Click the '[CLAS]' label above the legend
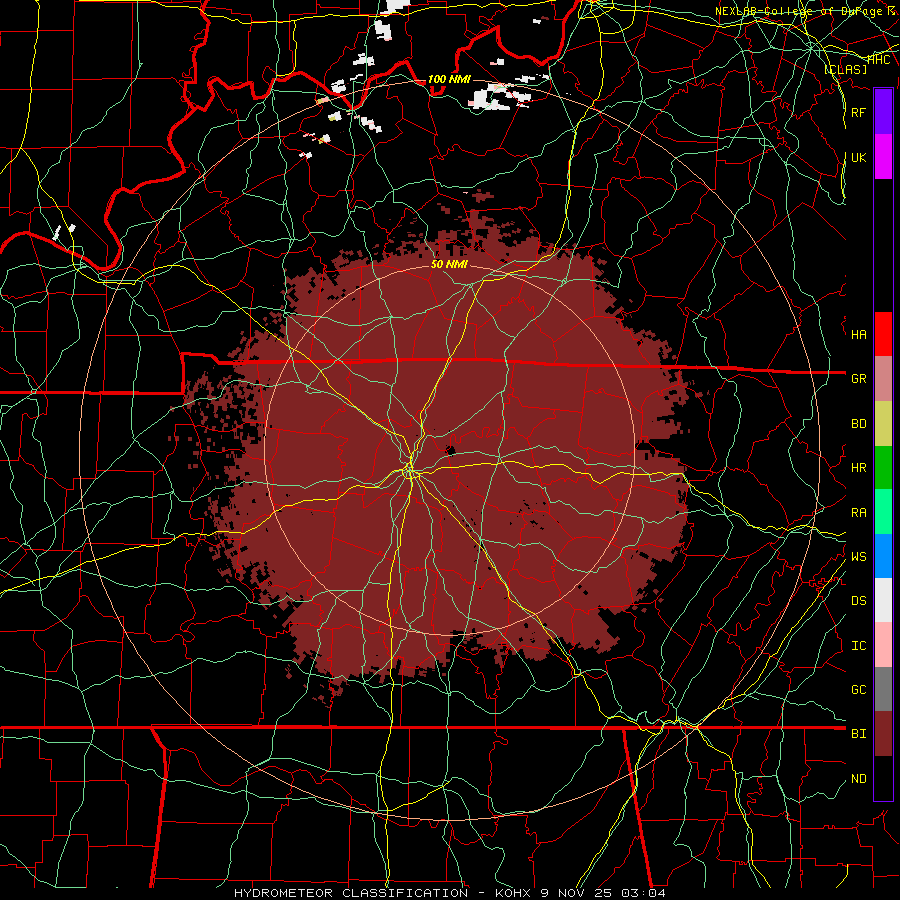Image resolution: width=900 pixels, height=900 pixels. pyautogui.click(x=845, y=69)
